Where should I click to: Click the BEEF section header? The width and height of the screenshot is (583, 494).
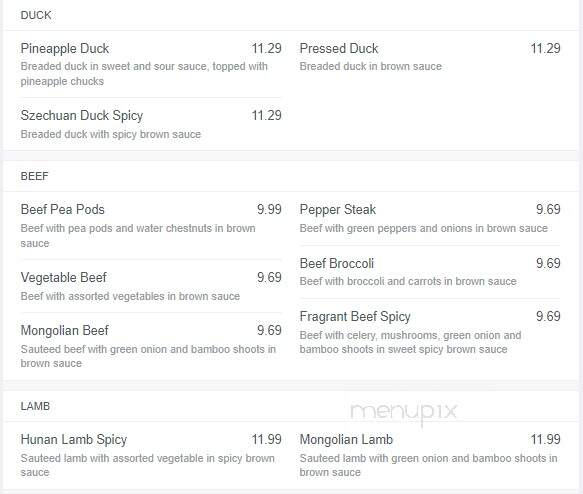pos(35,176)
